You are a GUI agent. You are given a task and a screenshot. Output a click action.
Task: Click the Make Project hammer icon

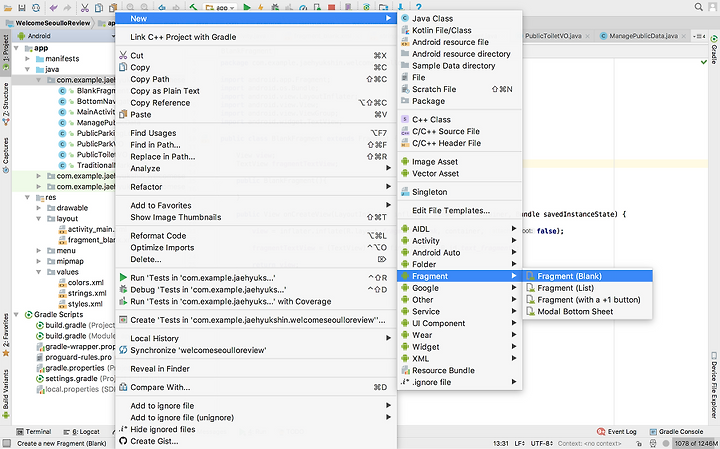tap(193, 7)
